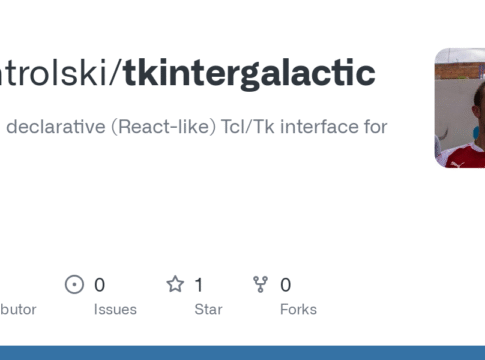Select the Issues label text

(115, 309)
